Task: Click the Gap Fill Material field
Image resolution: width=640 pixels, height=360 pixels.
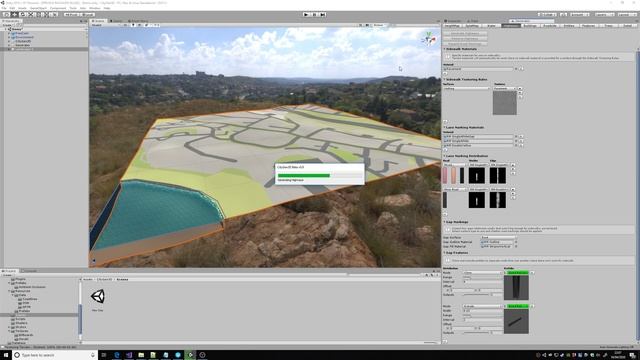Action: point(497,247)
